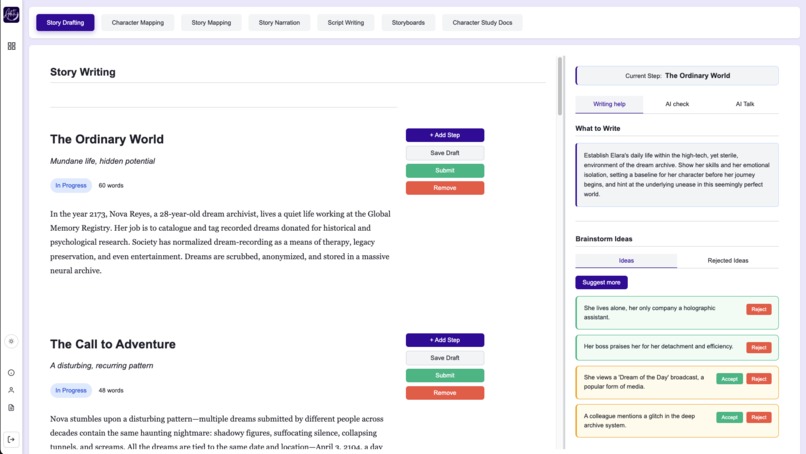Open the document icon in sidebar

click(11, 408)
